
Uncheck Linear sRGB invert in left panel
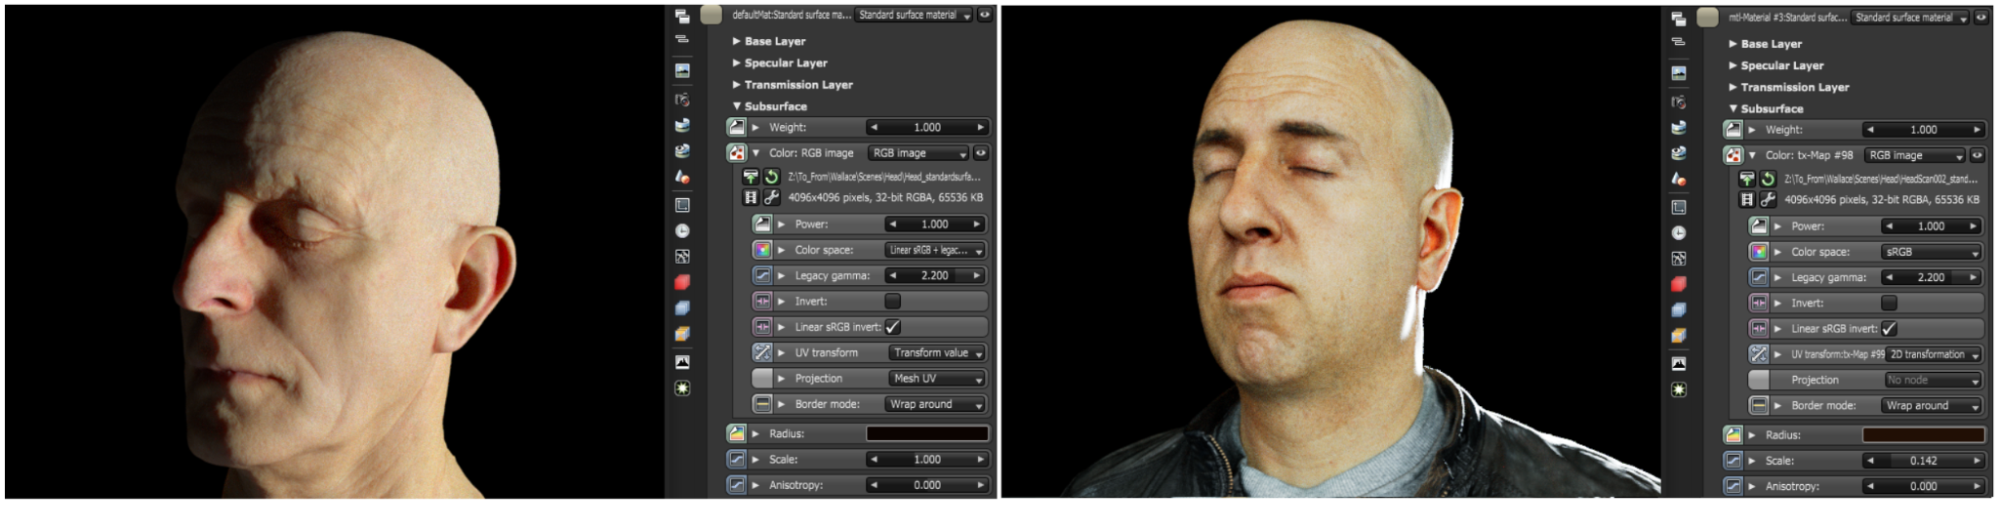pos(892,327)
